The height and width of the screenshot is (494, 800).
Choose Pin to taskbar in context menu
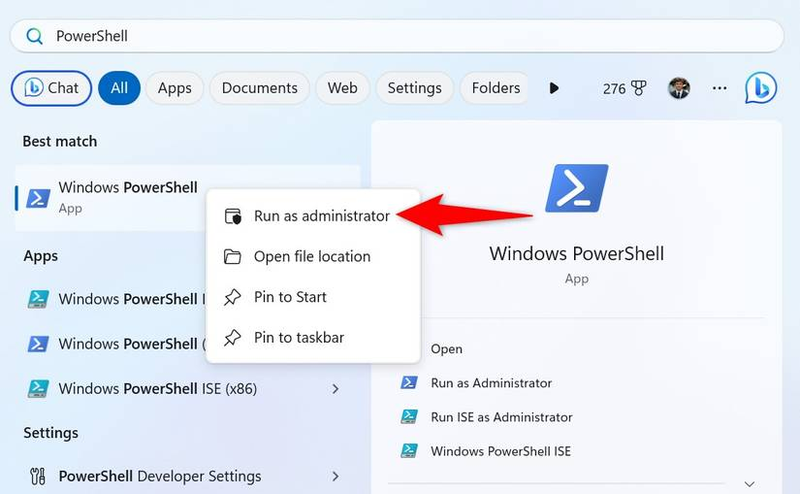coord(313,337)
